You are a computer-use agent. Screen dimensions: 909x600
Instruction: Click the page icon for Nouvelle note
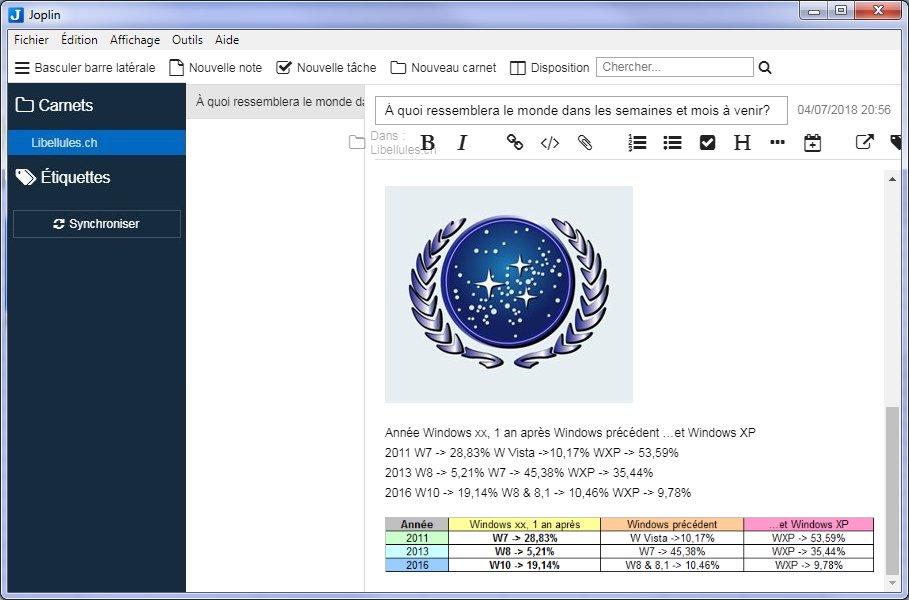pos(176,68)
